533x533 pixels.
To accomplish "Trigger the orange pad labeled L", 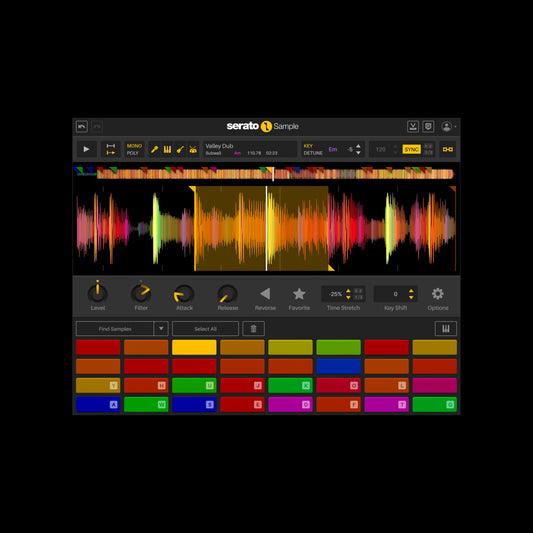I will point(386,385).
